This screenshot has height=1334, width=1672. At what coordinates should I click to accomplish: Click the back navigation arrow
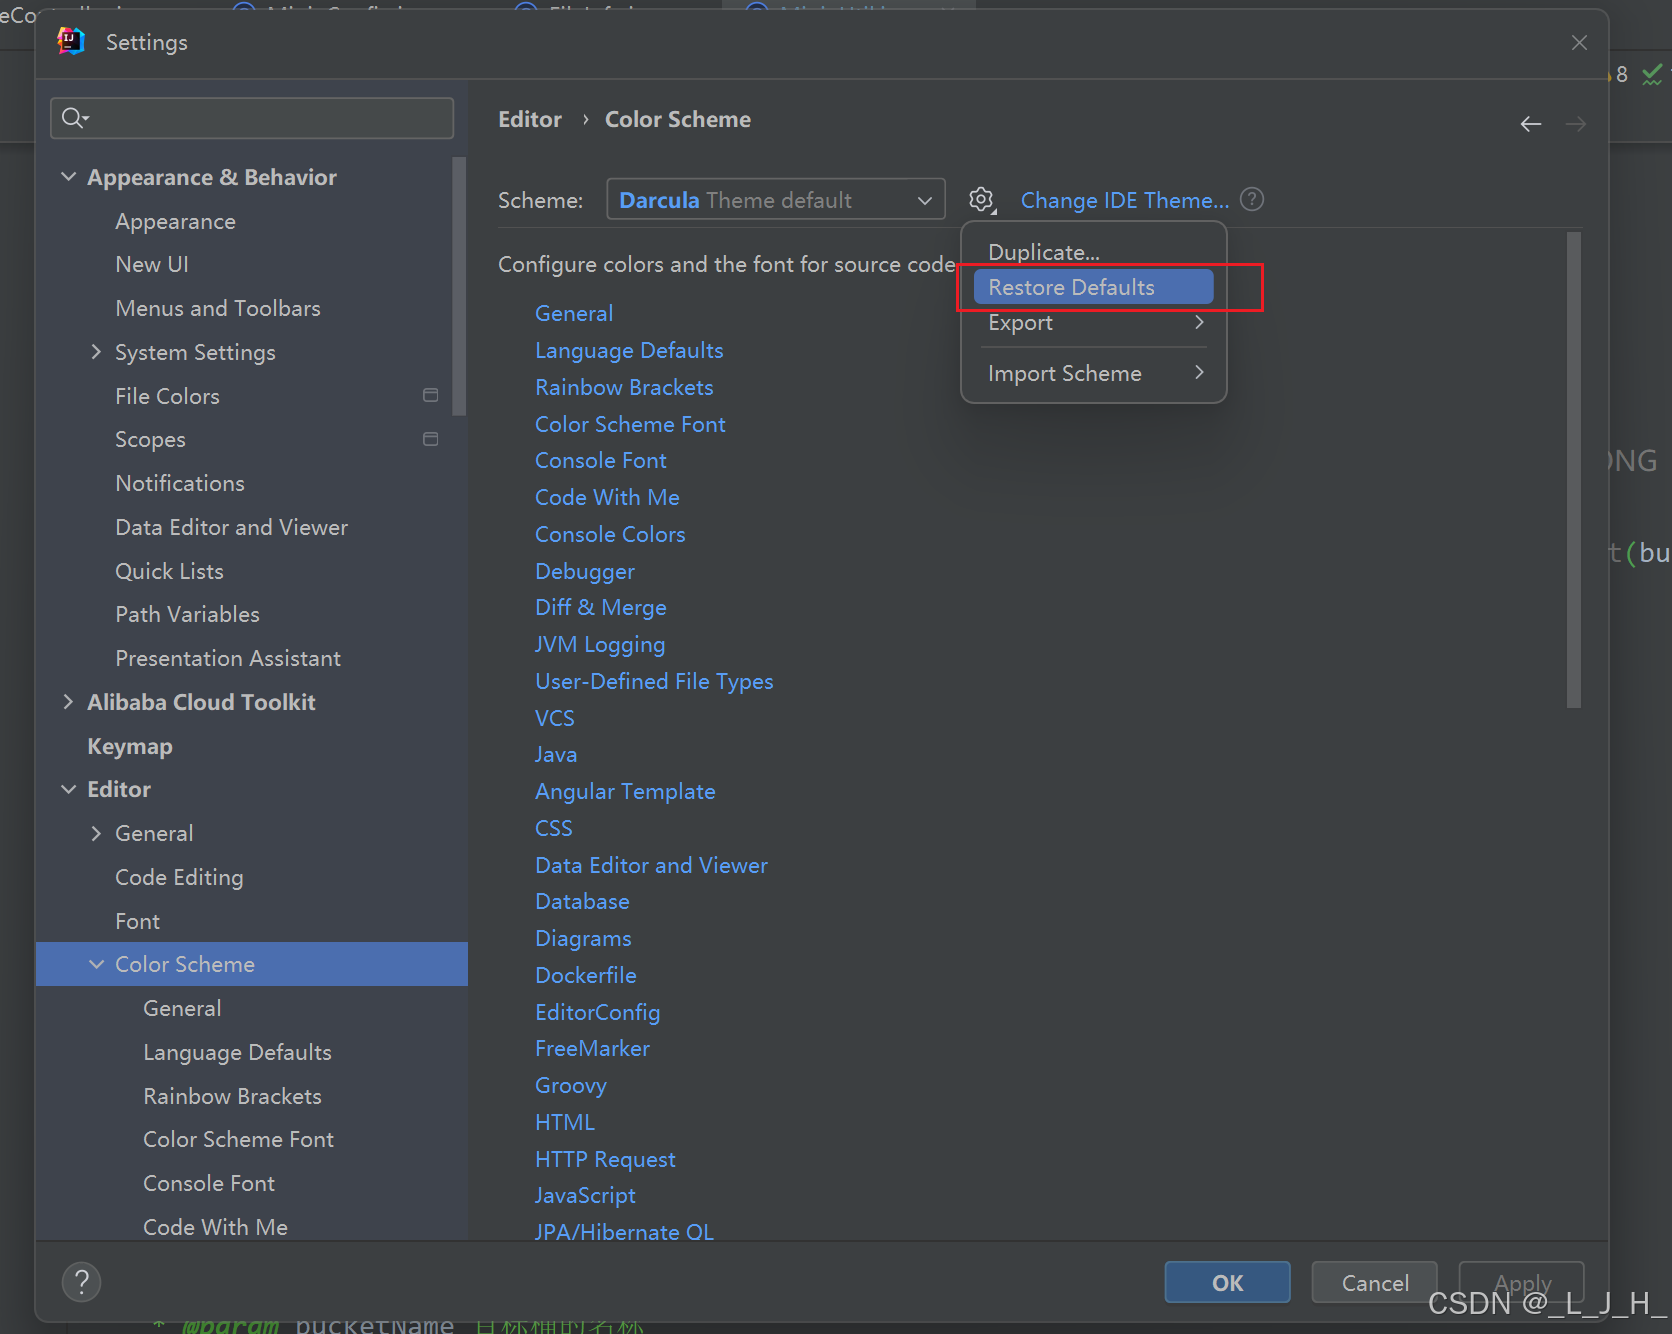click(x=1530, y=124)
